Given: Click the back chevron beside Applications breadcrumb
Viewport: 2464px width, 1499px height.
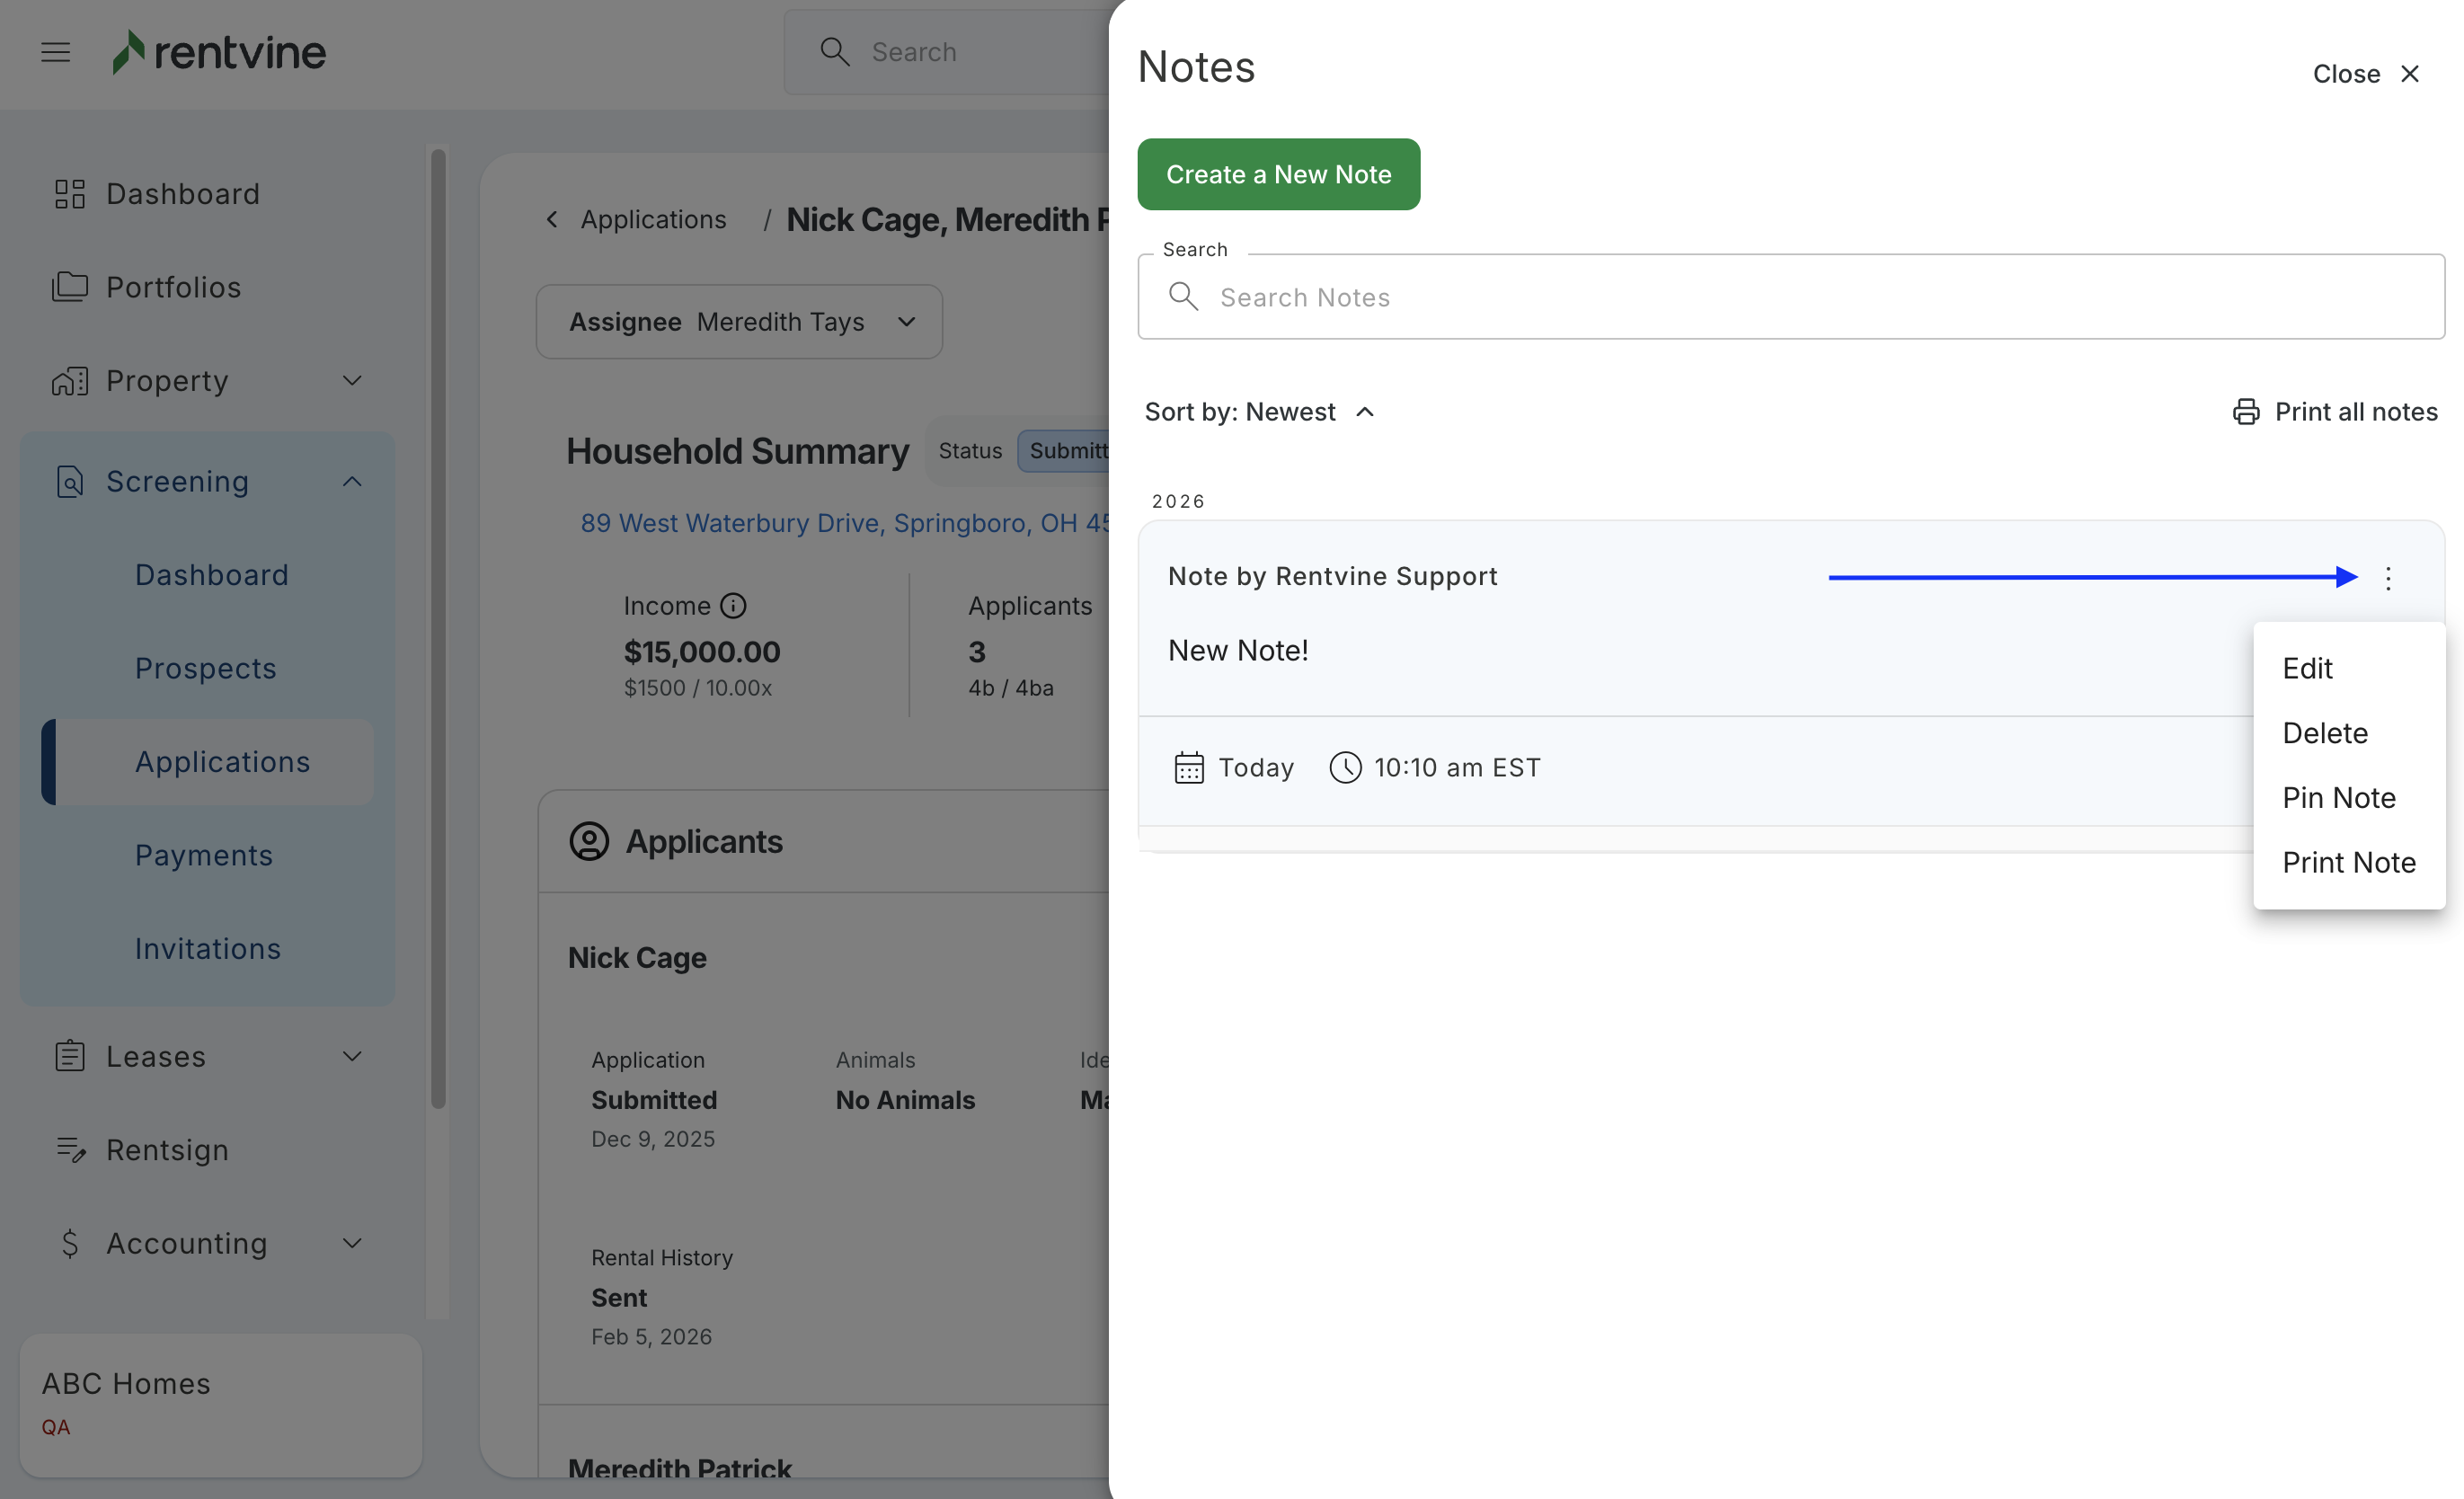Looking at the screenshot, I should click(552, 219).
